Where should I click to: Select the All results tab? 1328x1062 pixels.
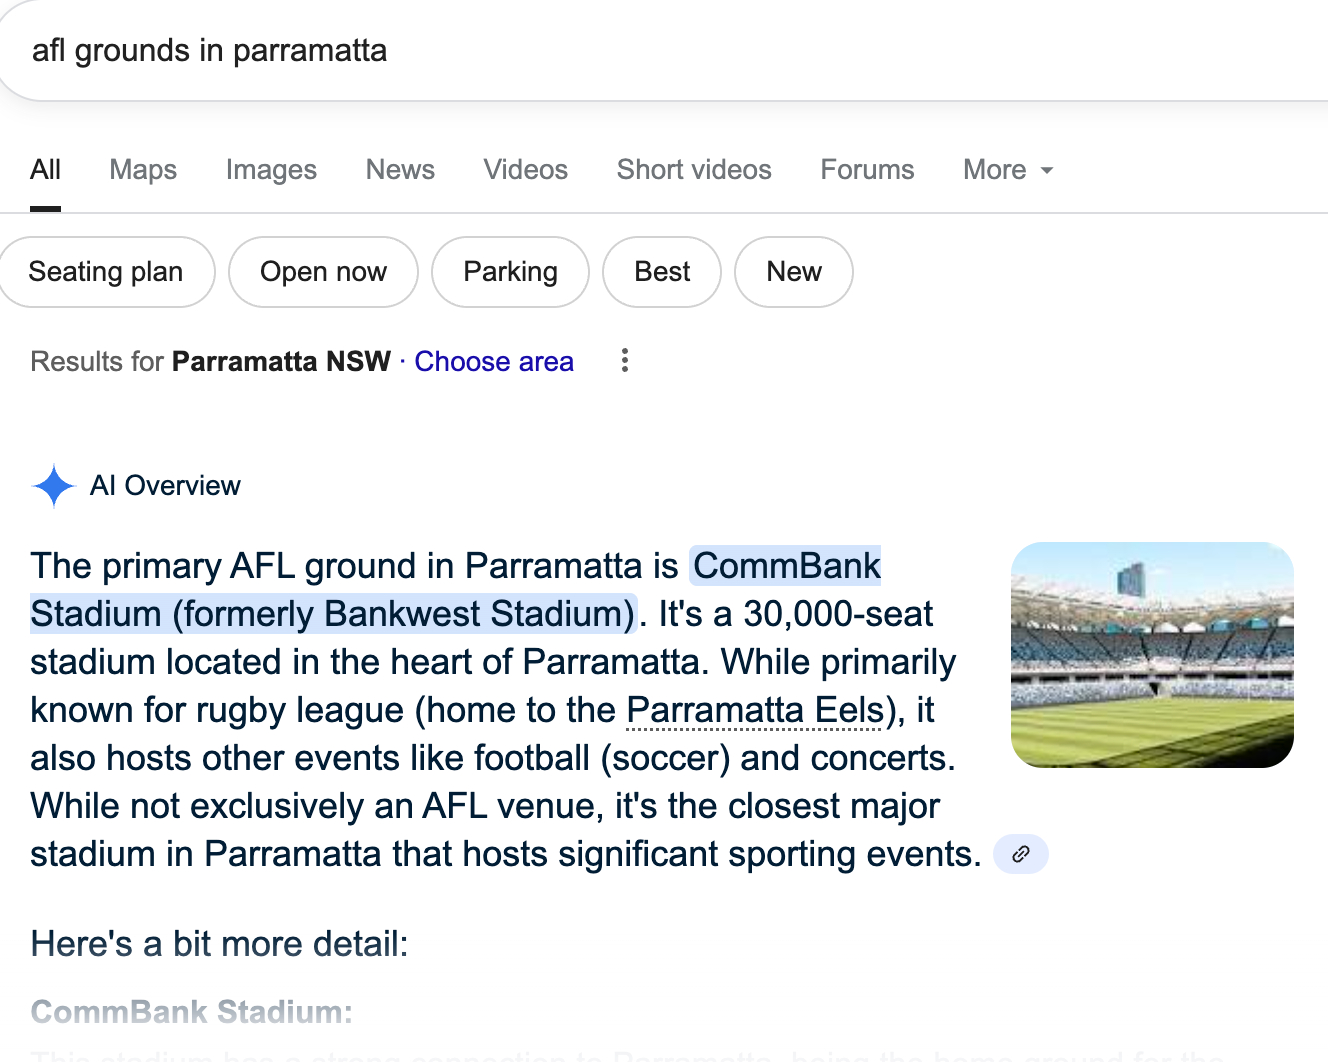[x=45, y=170]
